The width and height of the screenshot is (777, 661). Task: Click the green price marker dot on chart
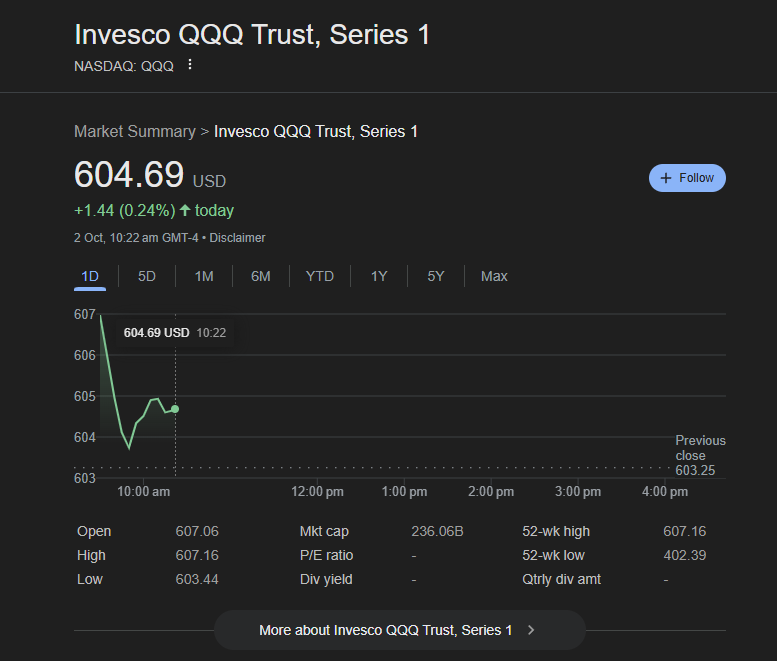(175, 409)
